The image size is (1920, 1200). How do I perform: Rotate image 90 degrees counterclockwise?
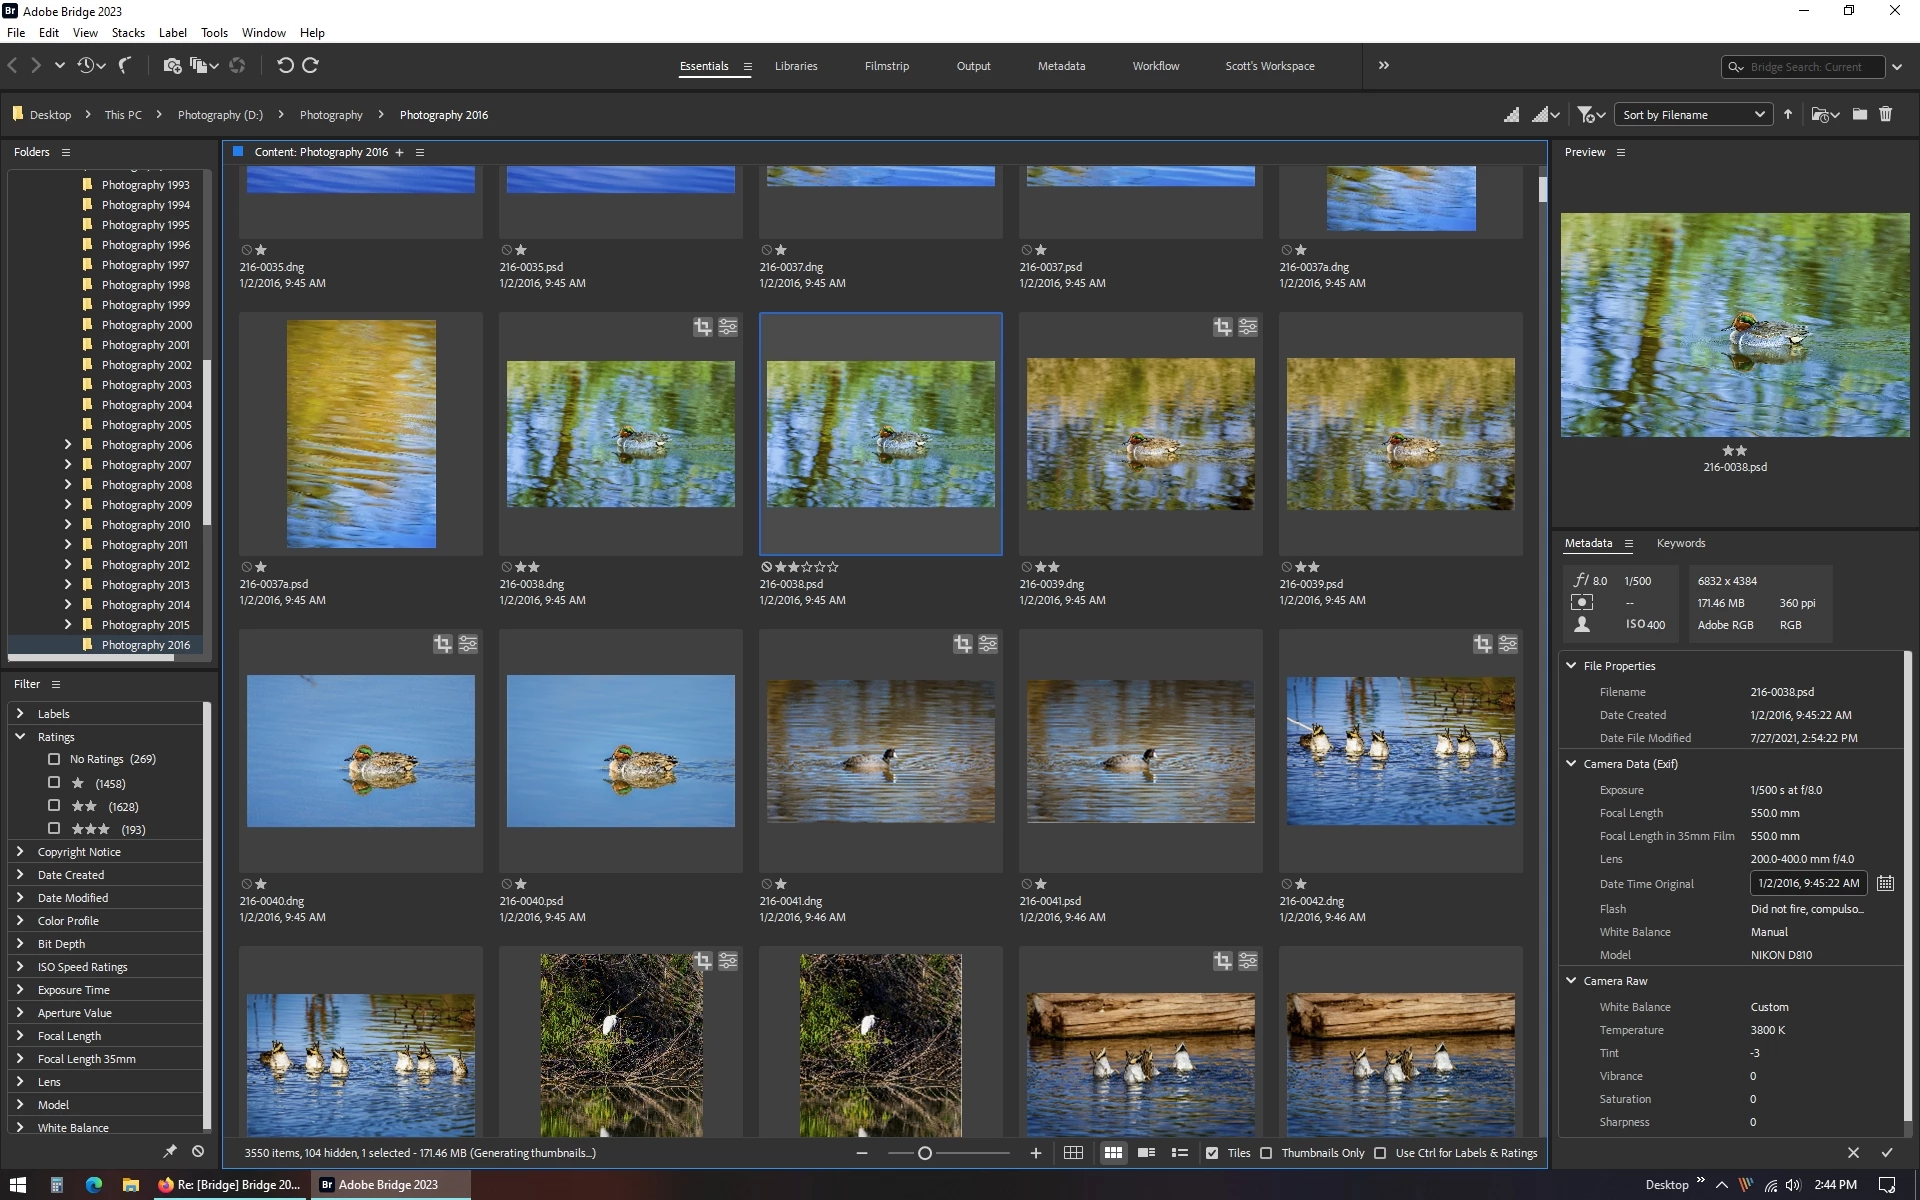pos(285,66)
